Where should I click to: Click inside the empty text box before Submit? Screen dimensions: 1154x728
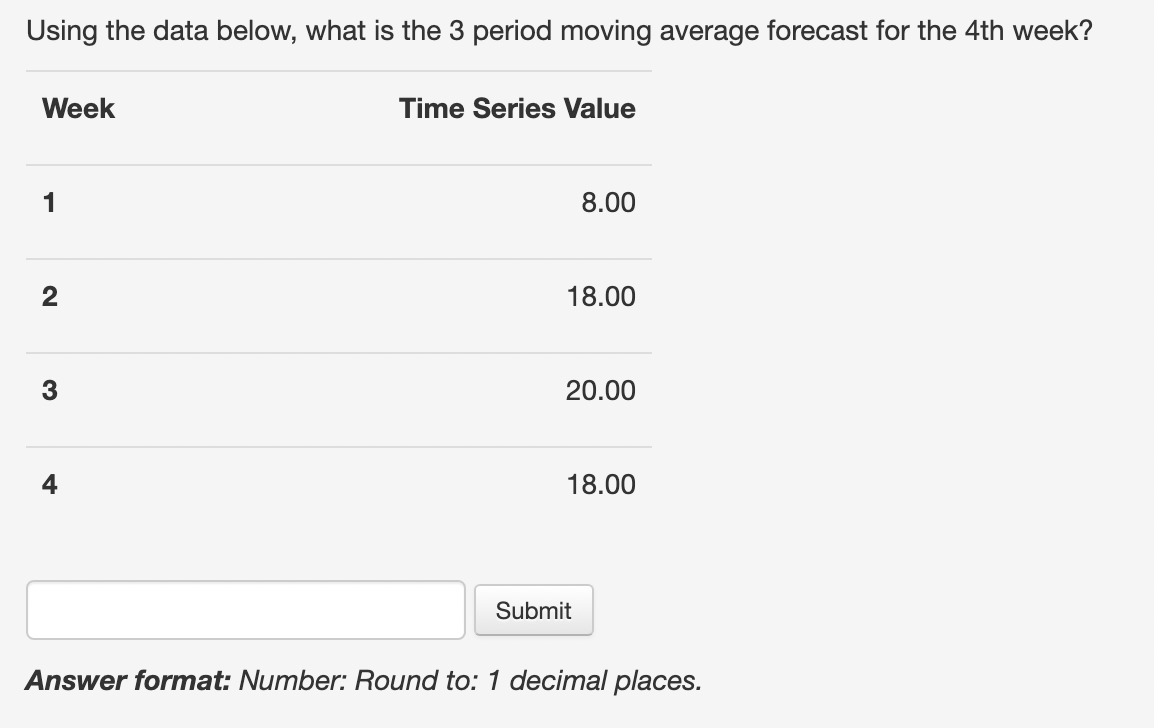[245, 608]
